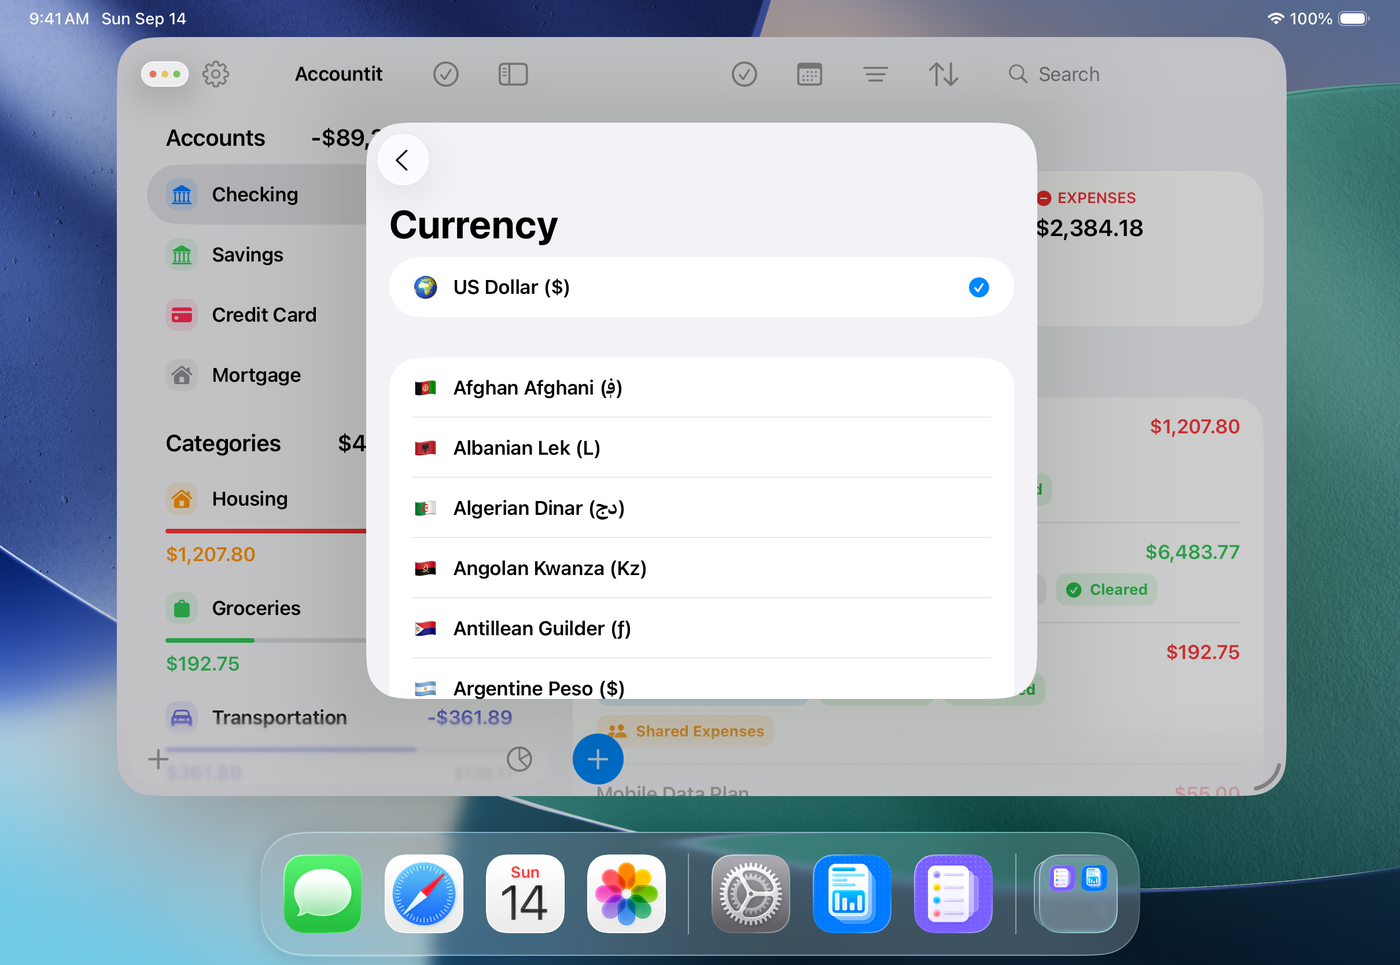Viewport: 1400px width, 965px height.
Task: Toggle the Cleared status badge
Action: pos(1107,590)
